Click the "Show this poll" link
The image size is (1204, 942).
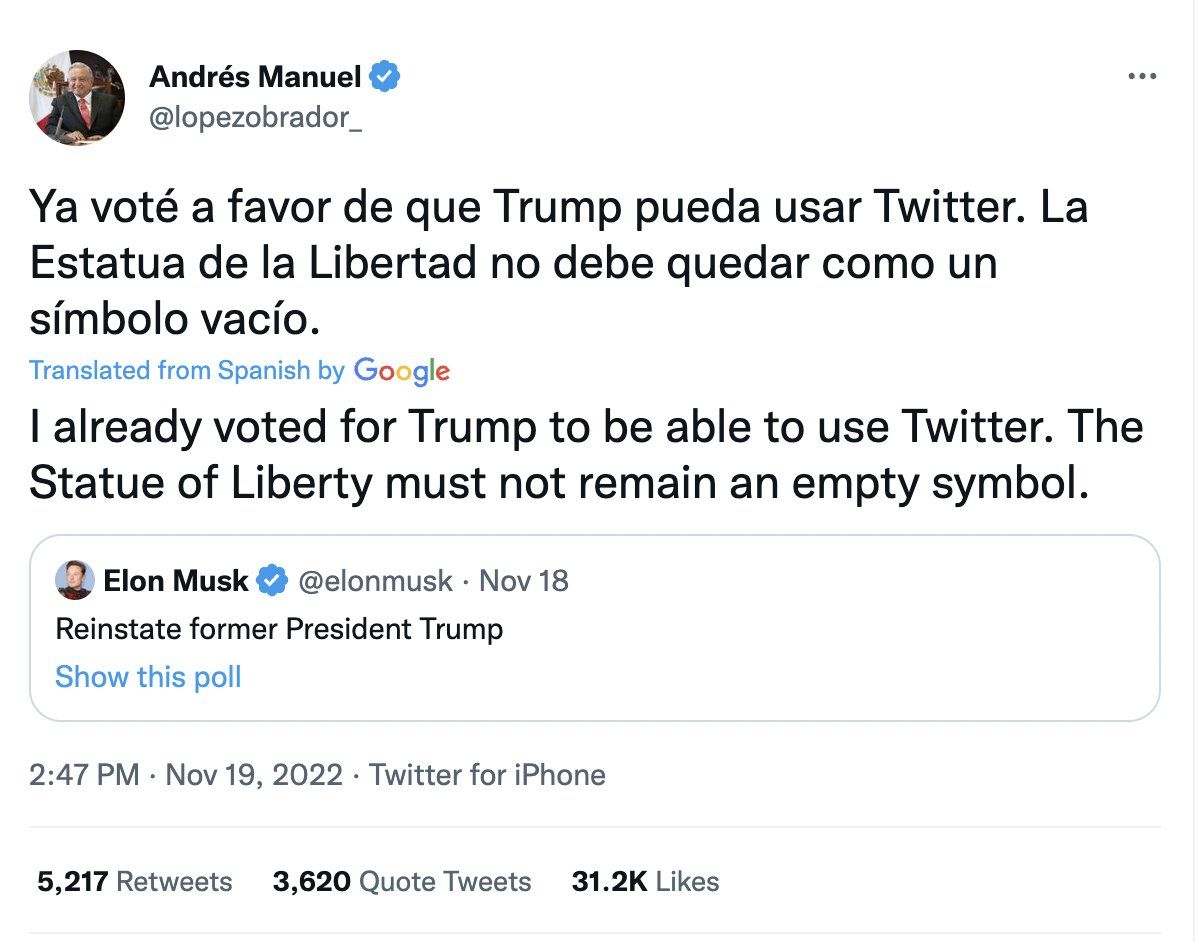coord(148,677)
